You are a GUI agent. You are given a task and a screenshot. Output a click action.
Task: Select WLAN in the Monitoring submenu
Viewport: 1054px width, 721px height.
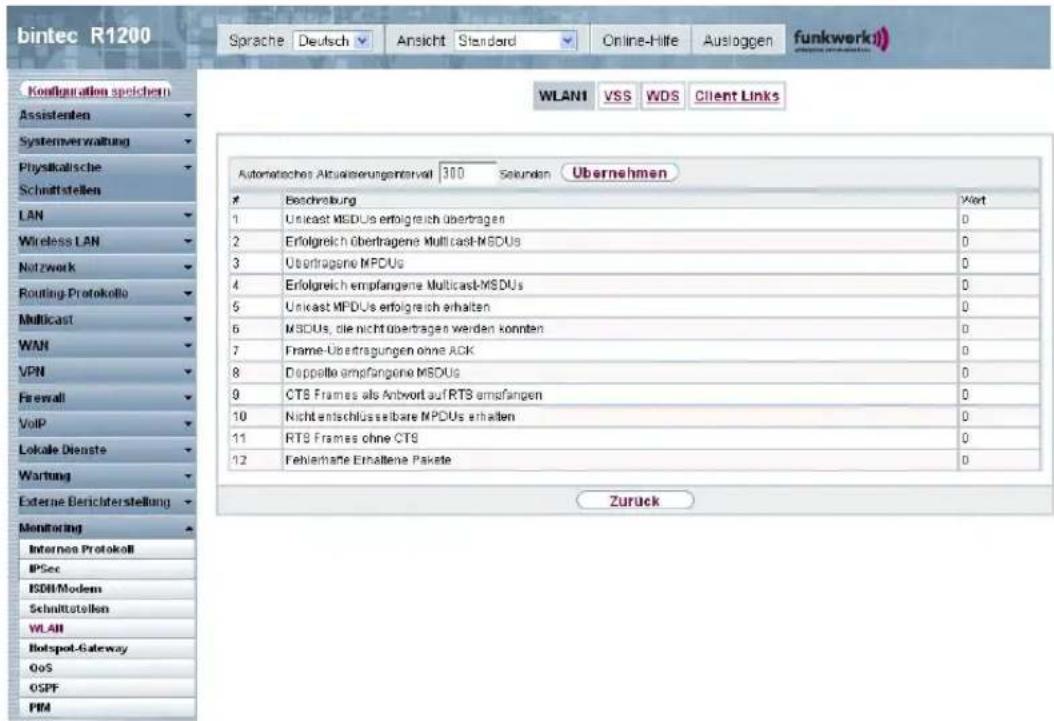[x=108, y=628]
